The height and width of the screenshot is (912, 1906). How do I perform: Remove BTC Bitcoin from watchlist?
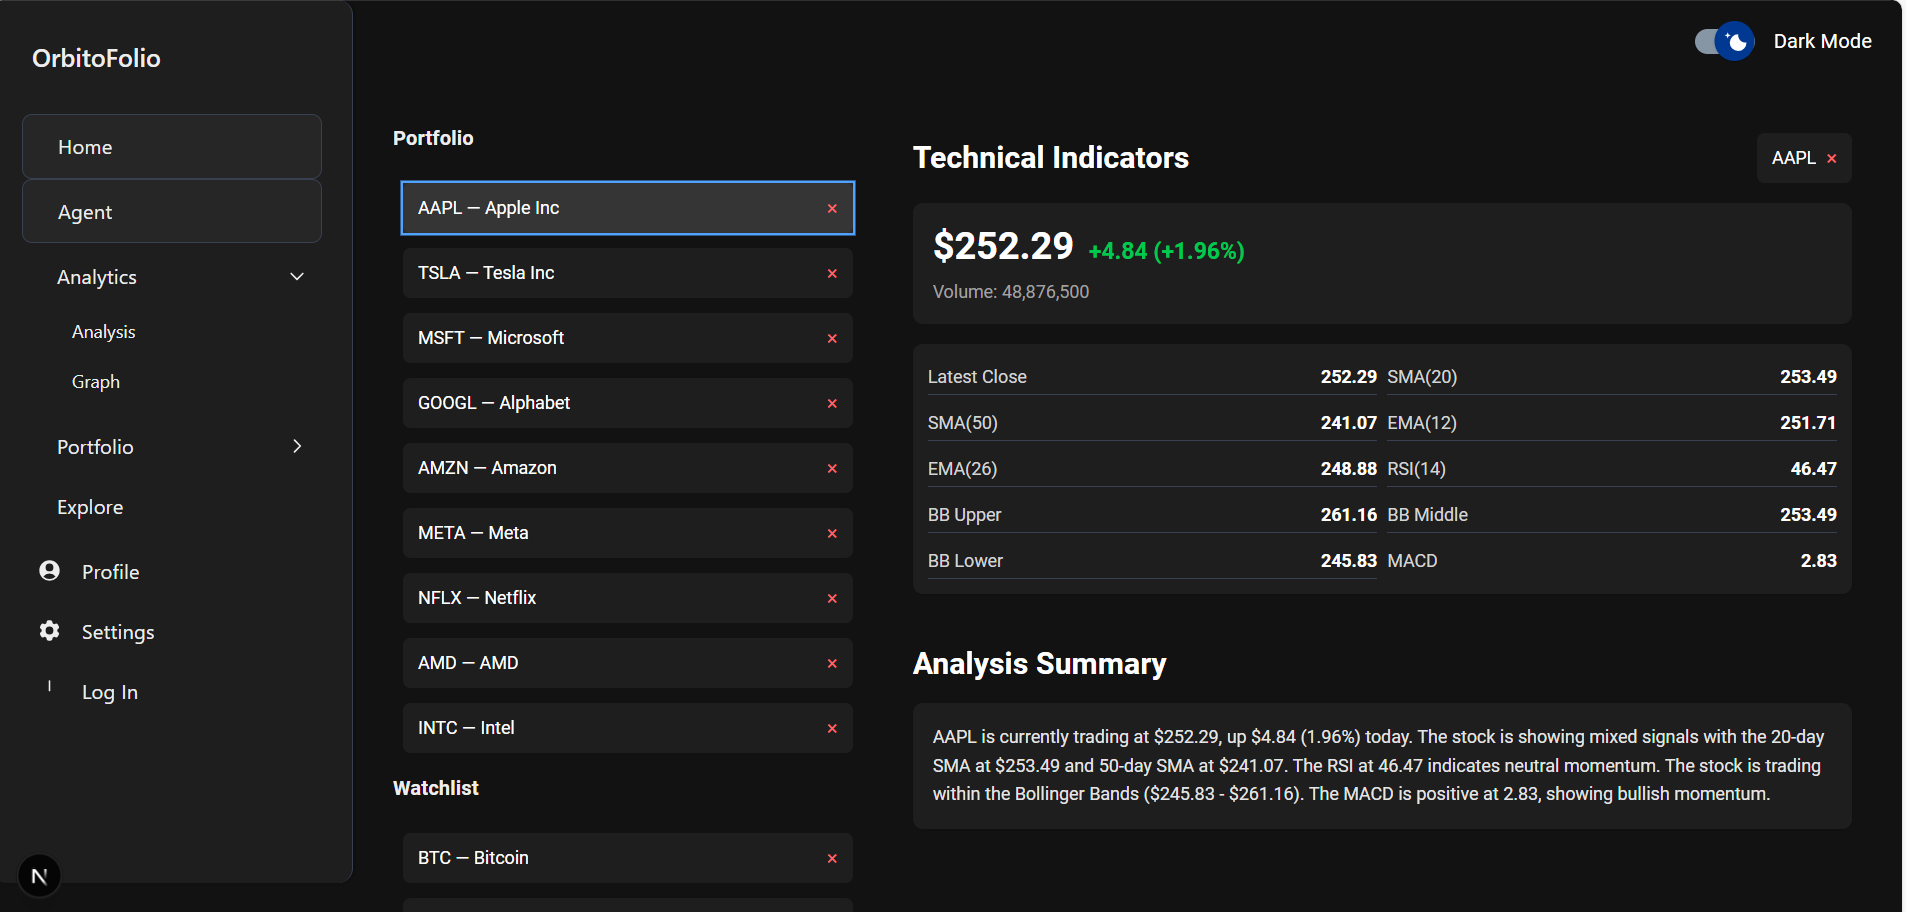(832, 858)
